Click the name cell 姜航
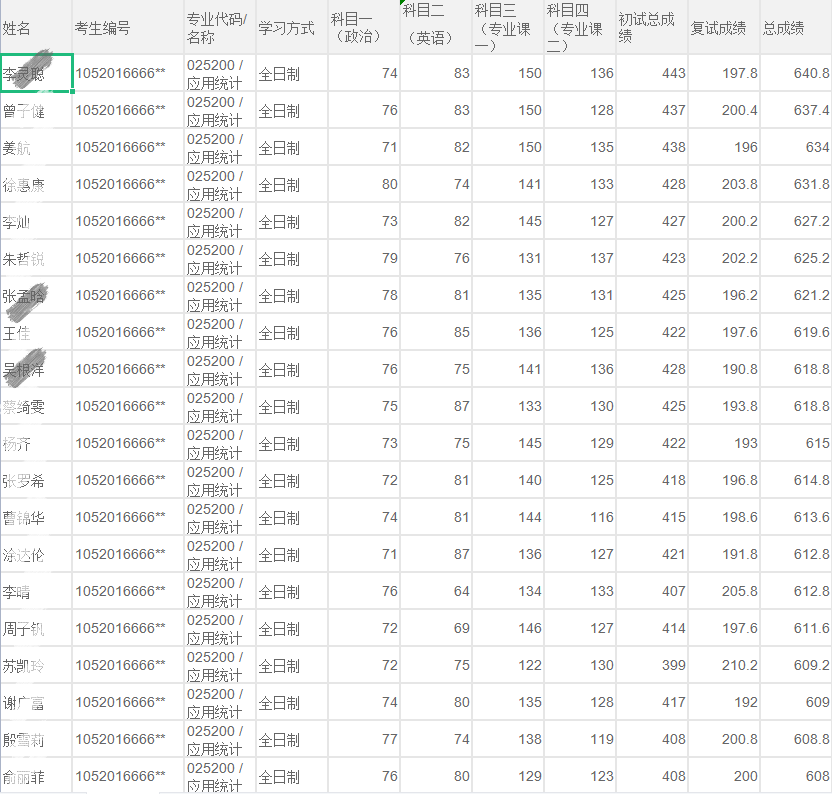Image resolution: width=832 pixels, height=794 pixels. [x=36, y=147]
